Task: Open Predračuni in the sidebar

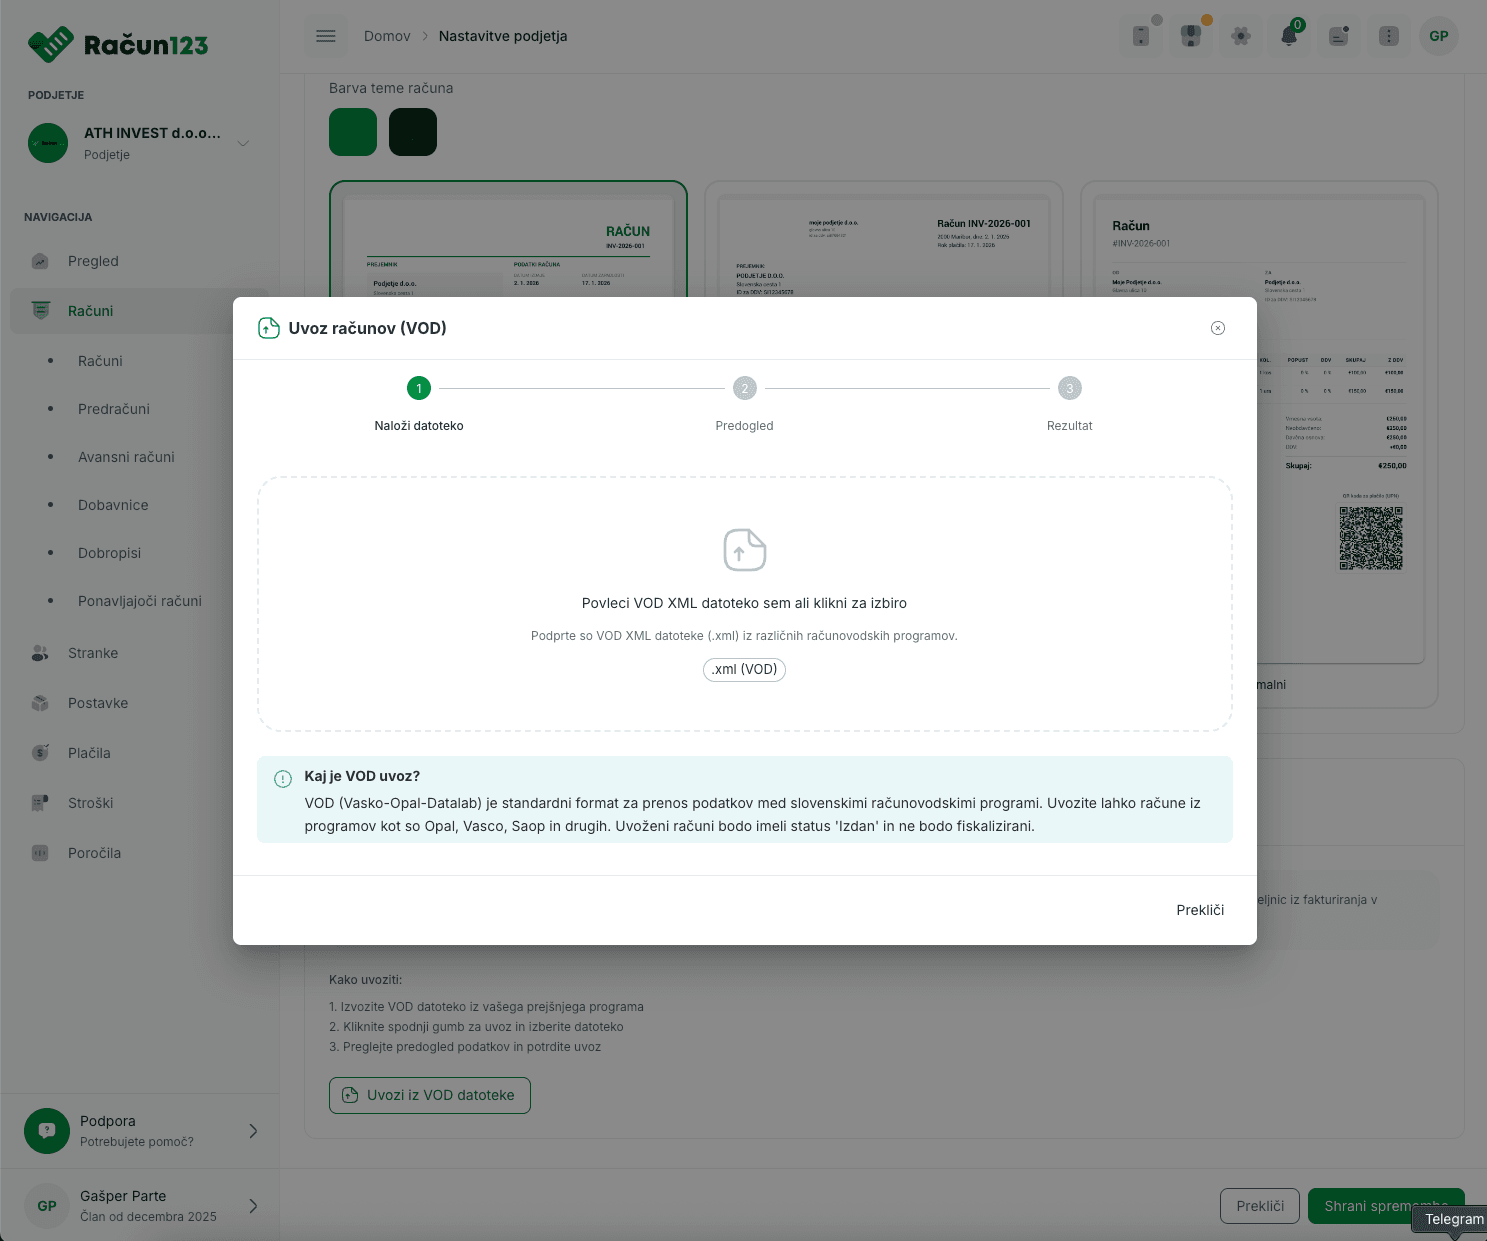Action: point(114,409)
